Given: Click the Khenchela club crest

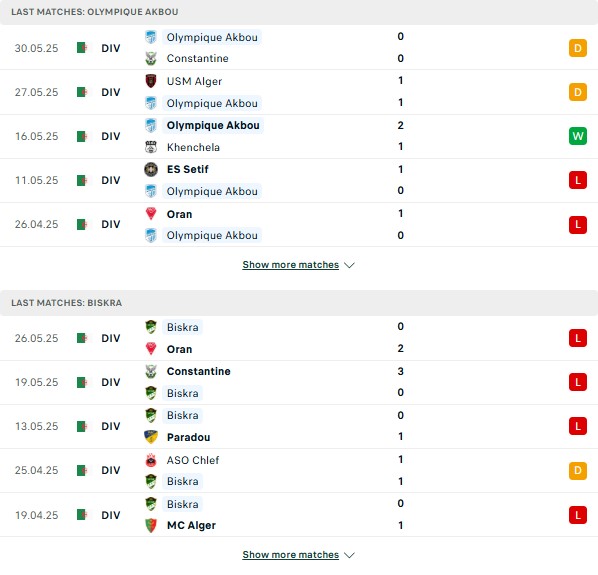Looking at the screenshot, I should tap(151, 147).
